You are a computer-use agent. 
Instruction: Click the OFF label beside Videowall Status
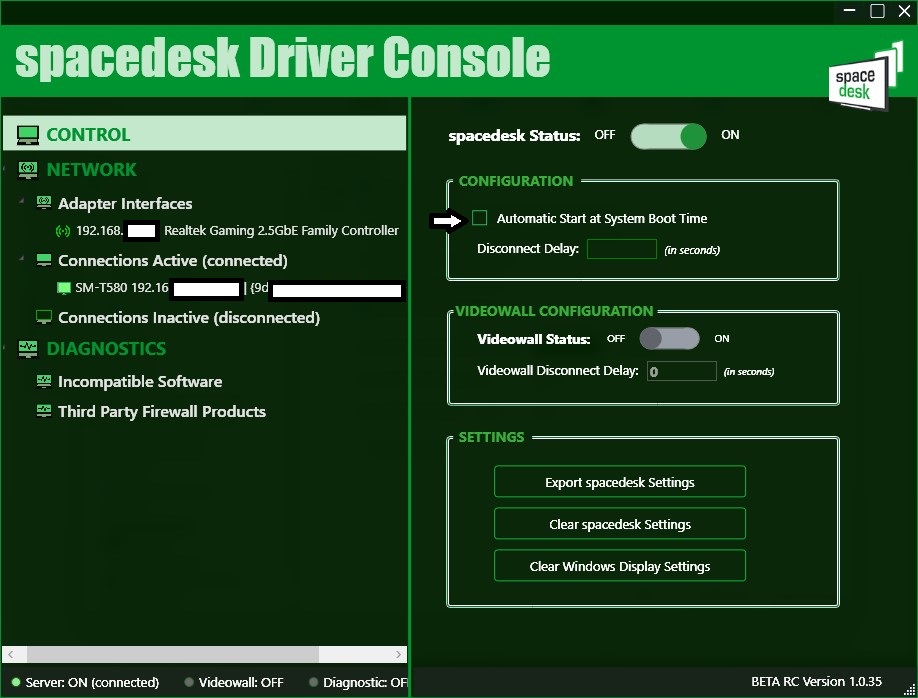click(x=616, y=338)
